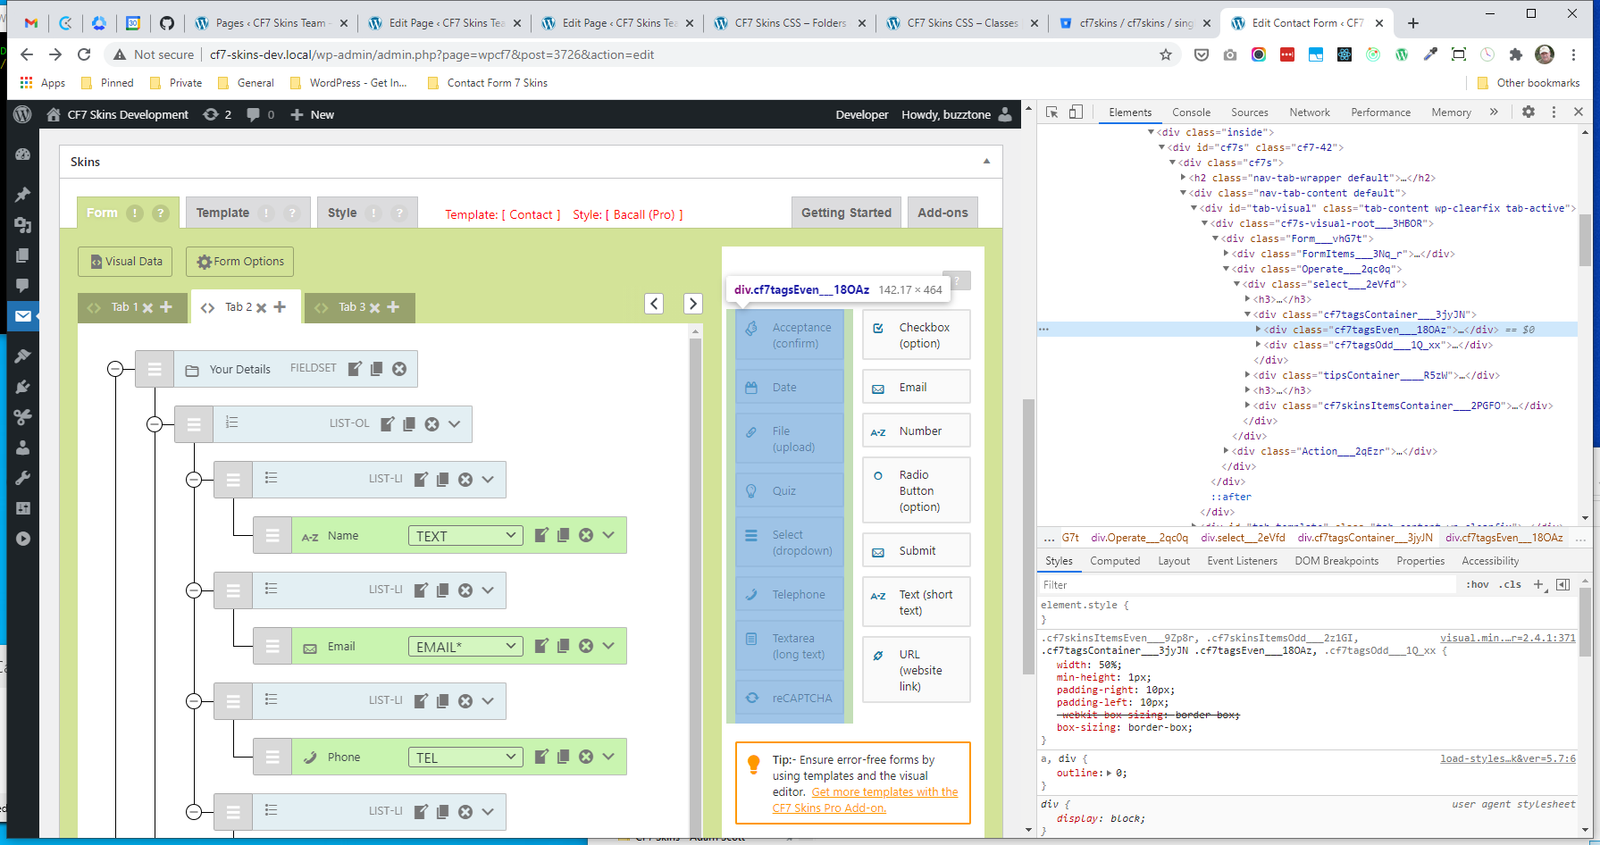Open the EMAIL* type dropdown

tap(466, 647)
